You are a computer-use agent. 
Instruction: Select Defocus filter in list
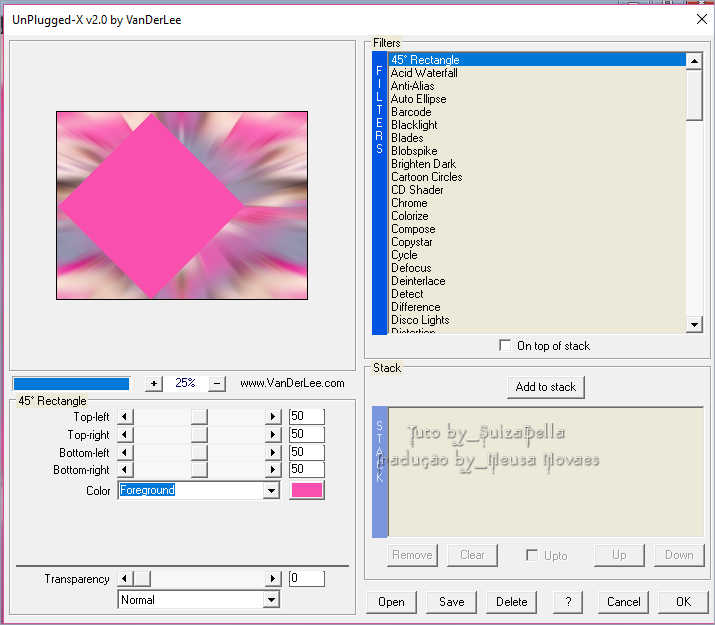click(x=537, y=268)
